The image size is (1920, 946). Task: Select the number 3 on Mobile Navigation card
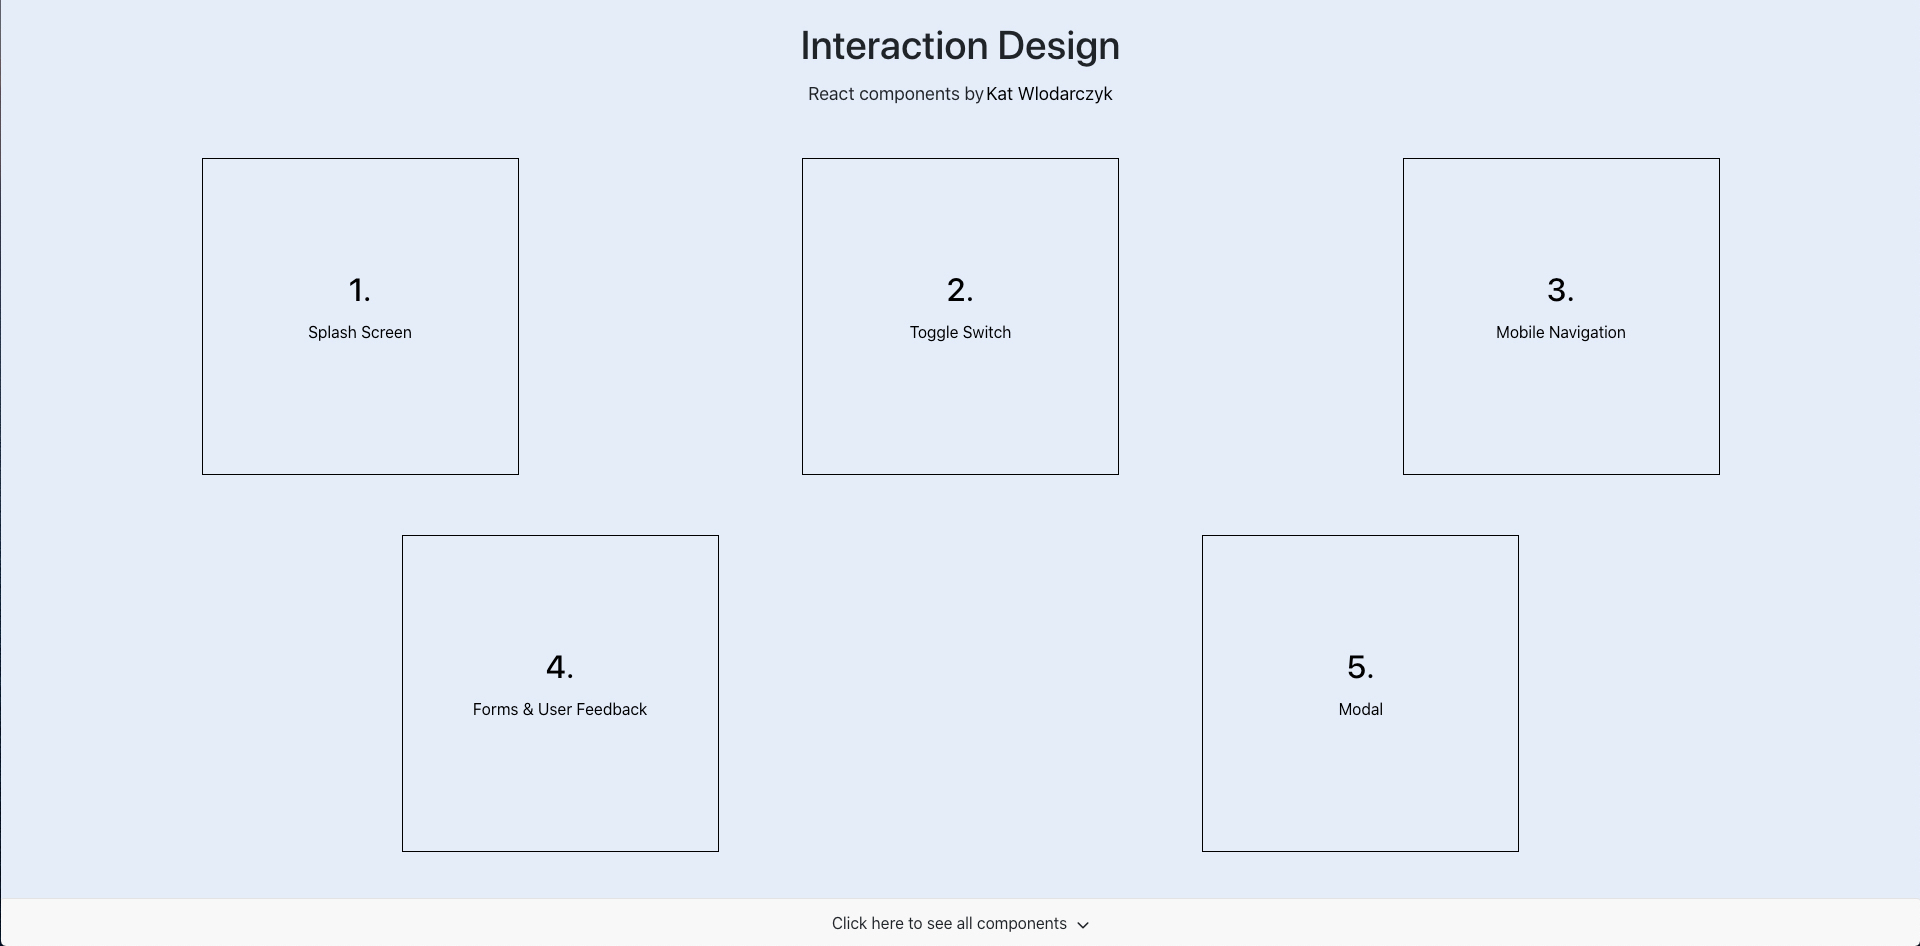coord(1561,291)
